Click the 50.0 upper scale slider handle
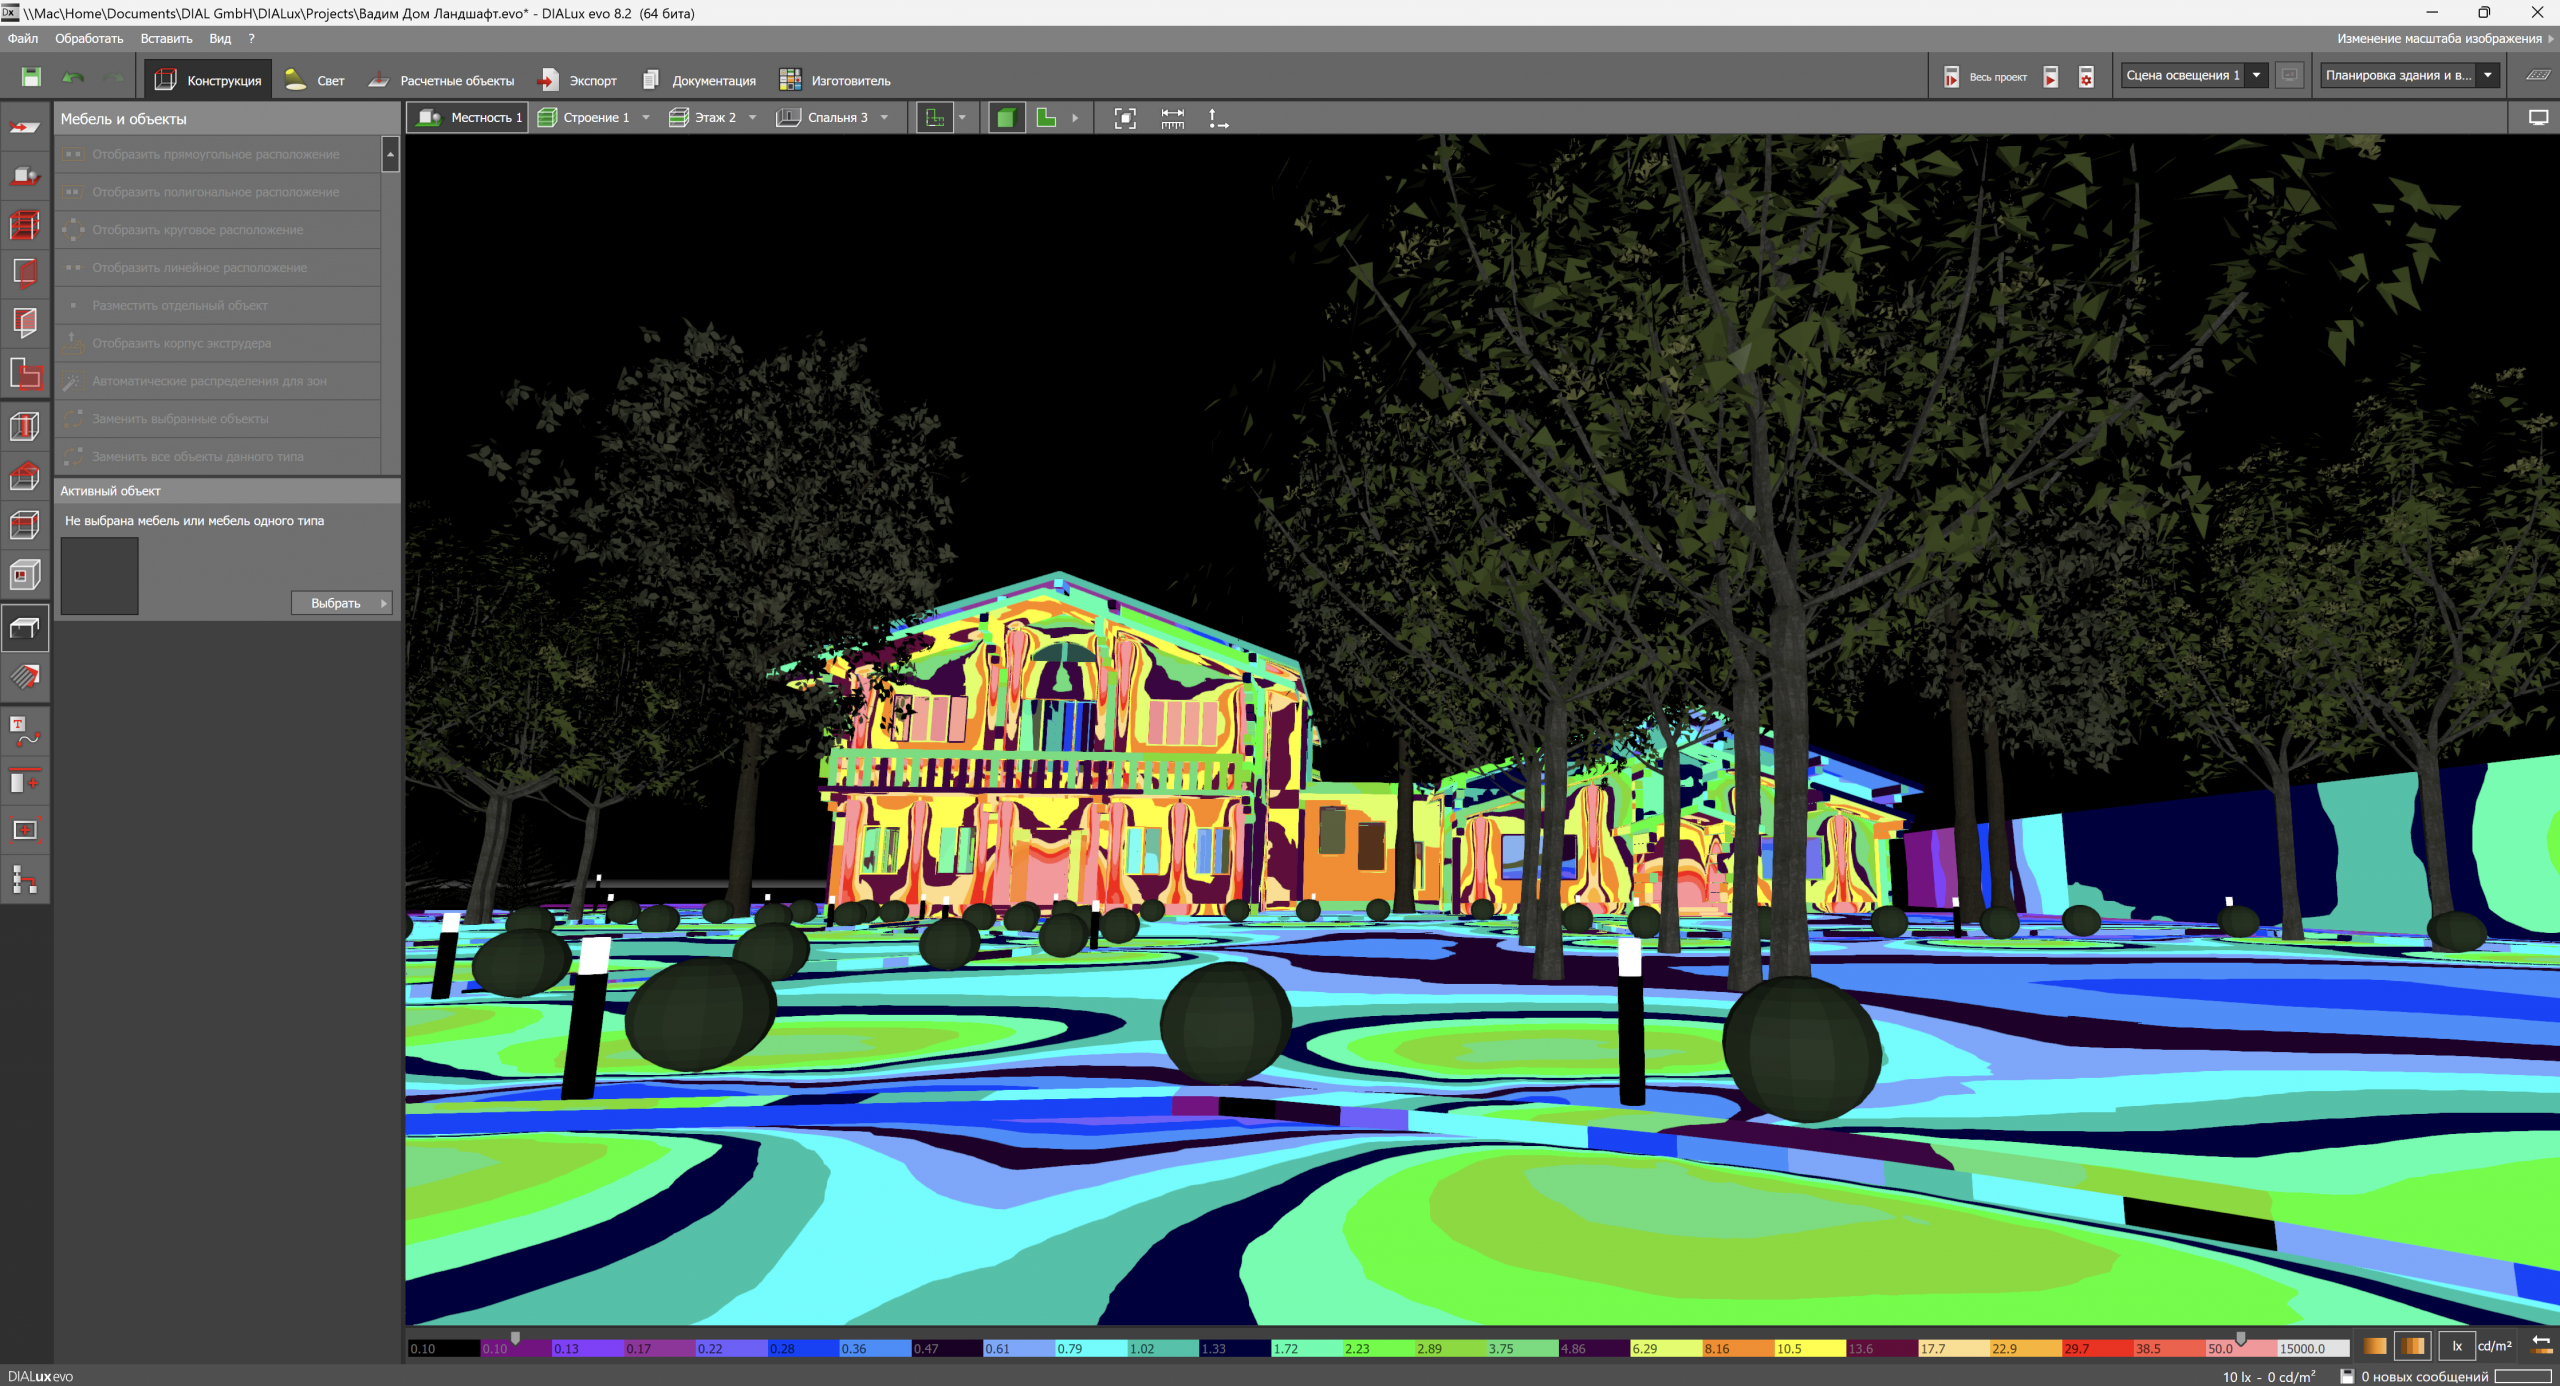This screenshot has width=2560, height=1386. [2241, 1338]
